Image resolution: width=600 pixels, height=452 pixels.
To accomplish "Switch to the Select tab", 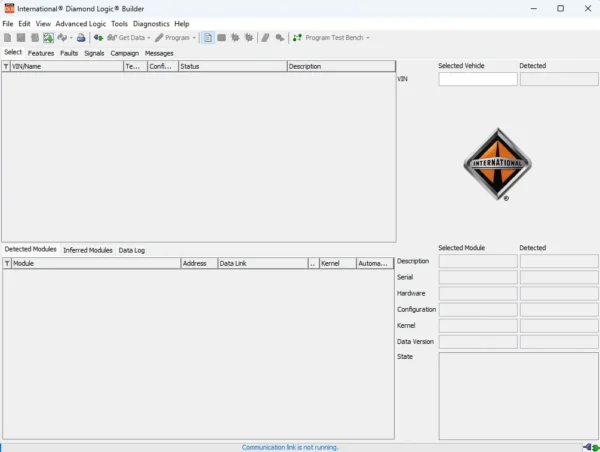I will (x=13, y=52).
